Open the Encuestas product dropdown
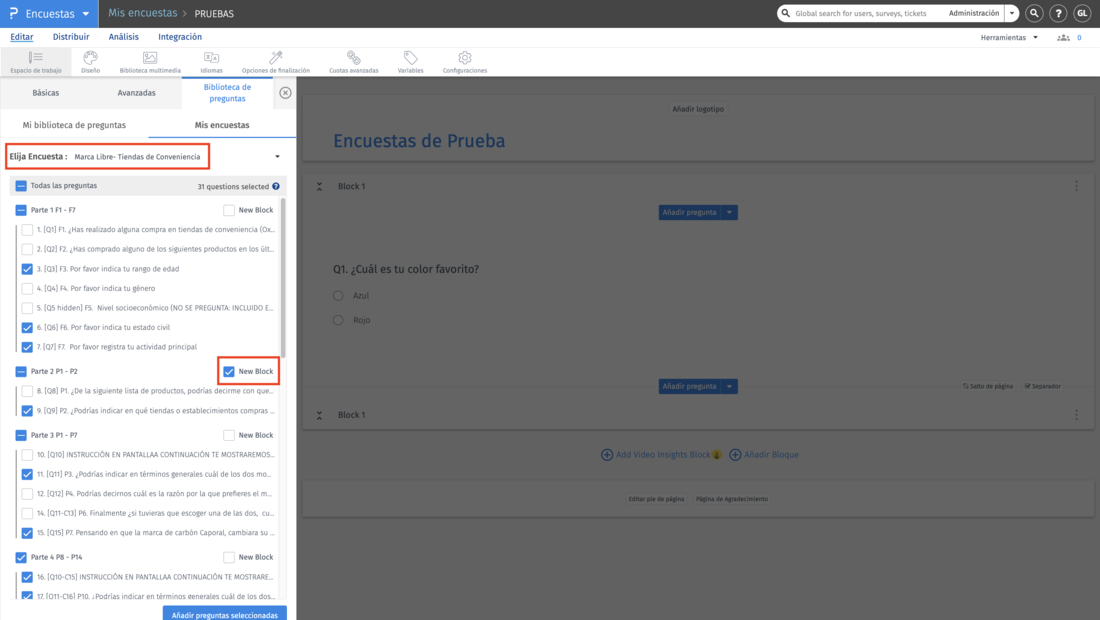 (x=86, y=14)
